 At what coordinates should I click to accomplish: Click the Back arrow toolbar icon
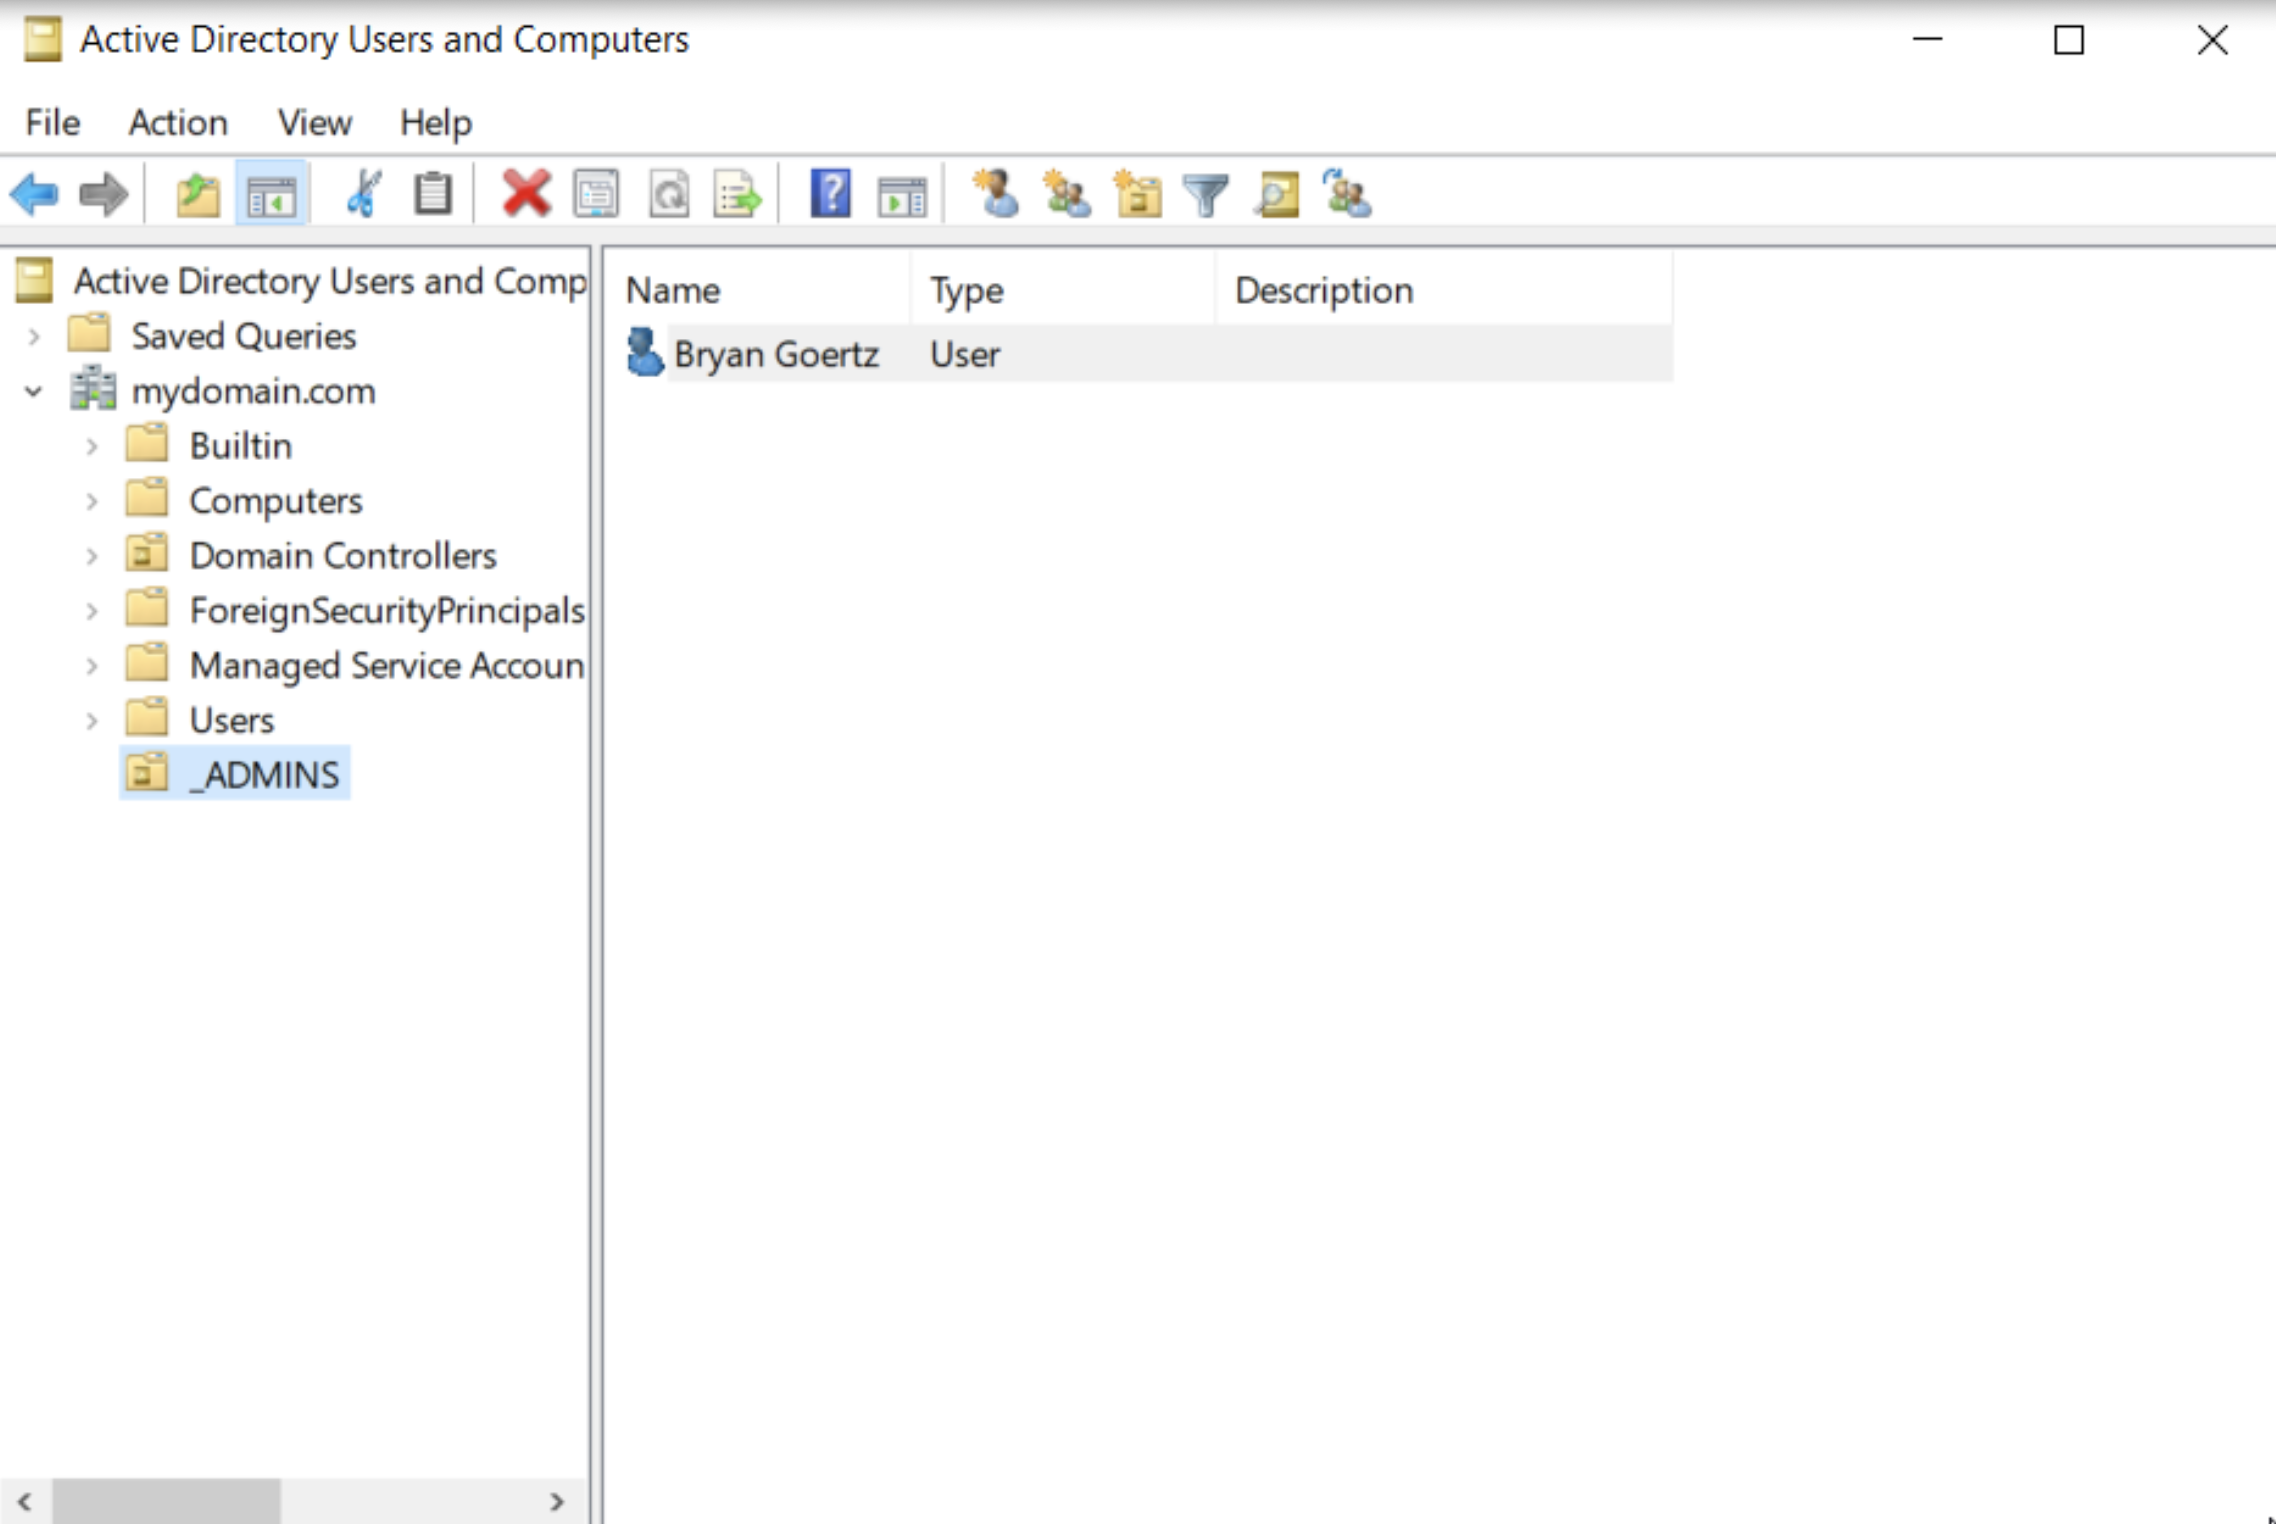(34, 193)
